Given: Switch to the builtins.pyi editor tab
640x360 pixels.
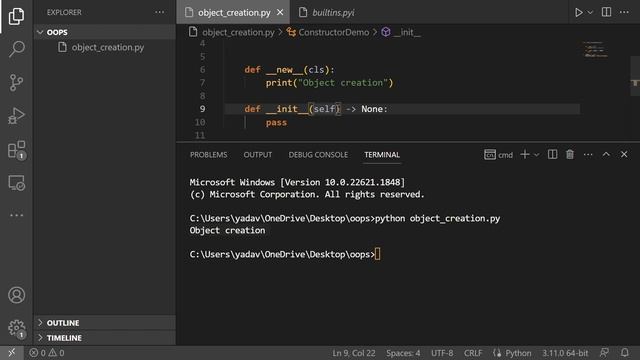Looking at the screenshot, I should pyautogui.click(x=327, y=13).
